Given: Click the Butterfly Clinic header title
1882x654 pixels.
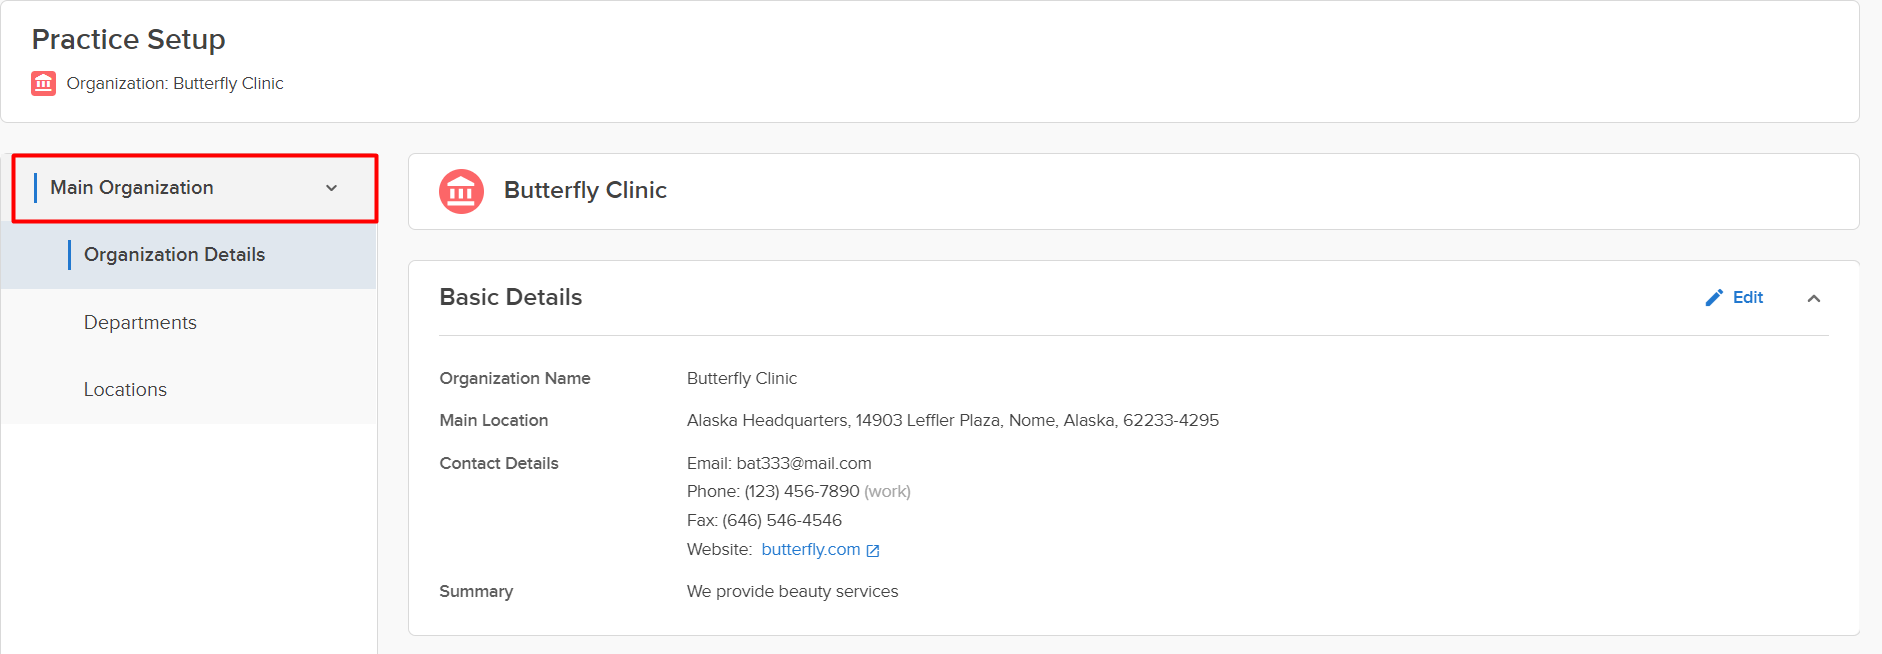Looking at the screenshot, I should click(x=585, y=190).
